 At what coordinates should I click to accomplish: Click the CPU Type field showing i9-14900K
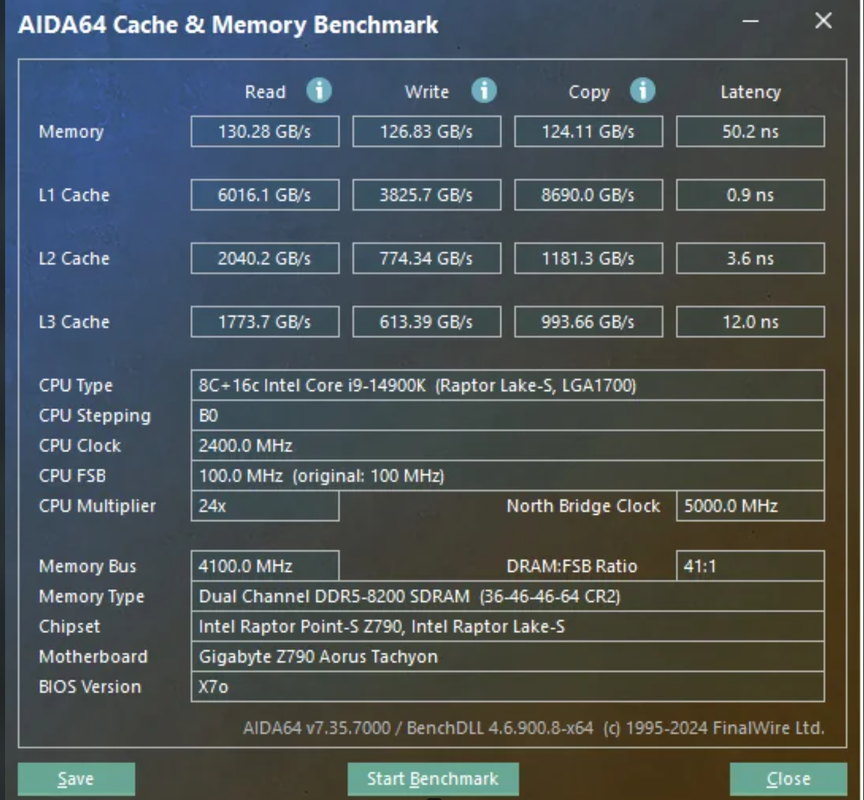pos(507,385)
